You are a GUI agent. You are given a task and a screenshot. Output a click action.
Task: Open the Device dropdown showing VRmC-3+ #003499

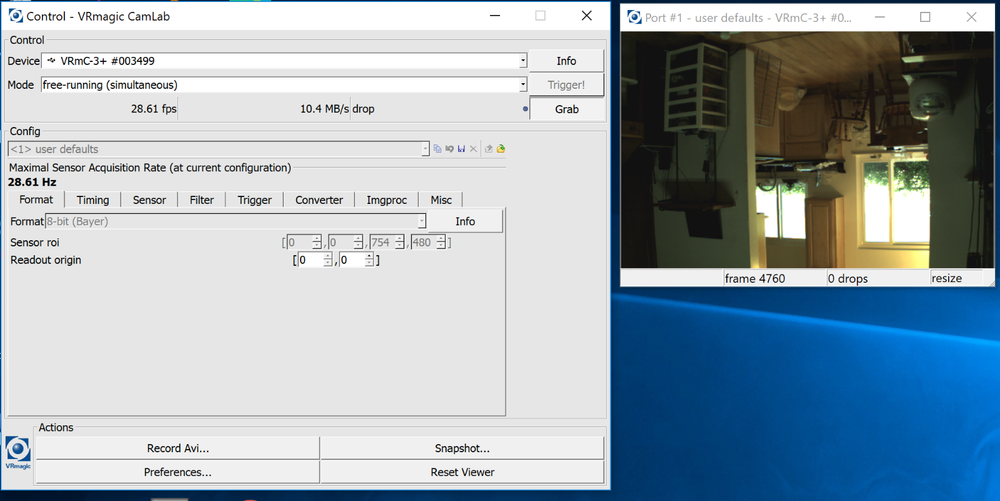(522, 61)
